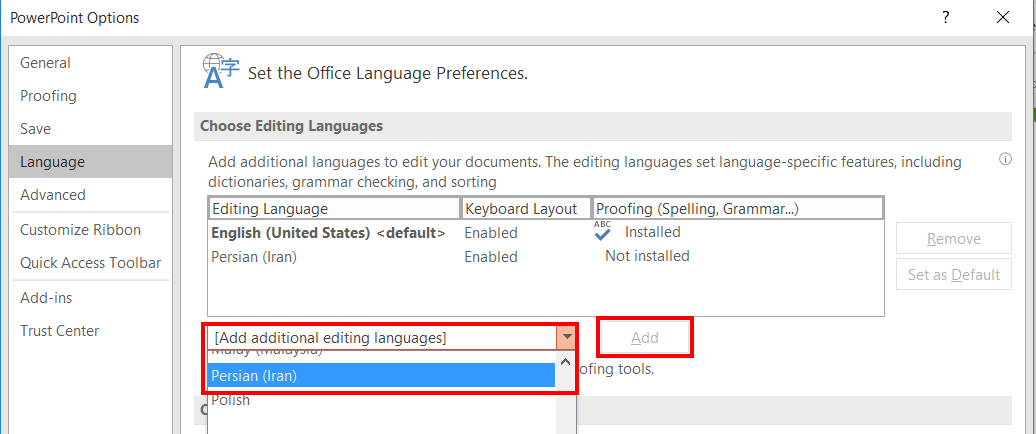Choose Persian (Iran) in dropdown list
Image resolution: width=1036 pixels, height=434 pixels.
pos(380,376)
